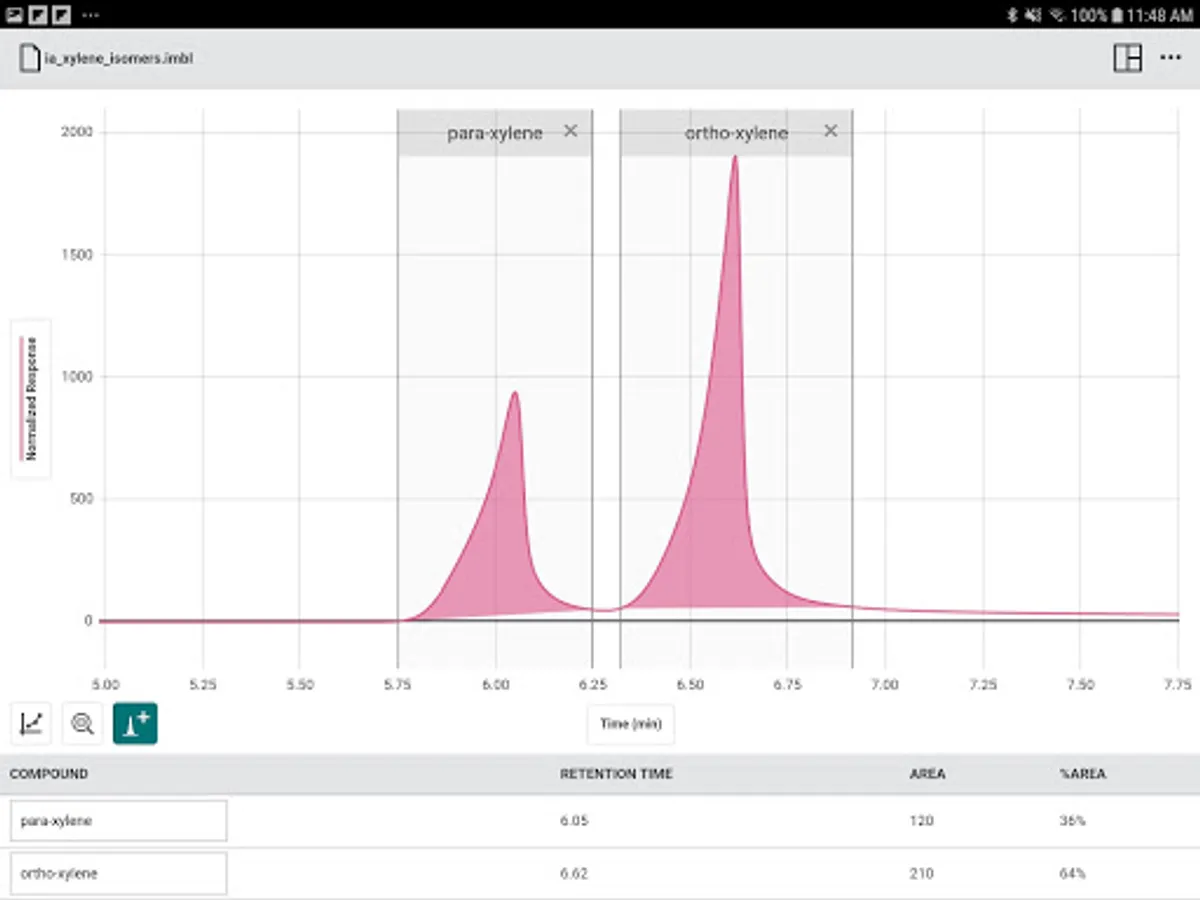This screenshot has height=900, width=1200.
Task: Toggle the add peak integration tool
Action: pos(135,723)
